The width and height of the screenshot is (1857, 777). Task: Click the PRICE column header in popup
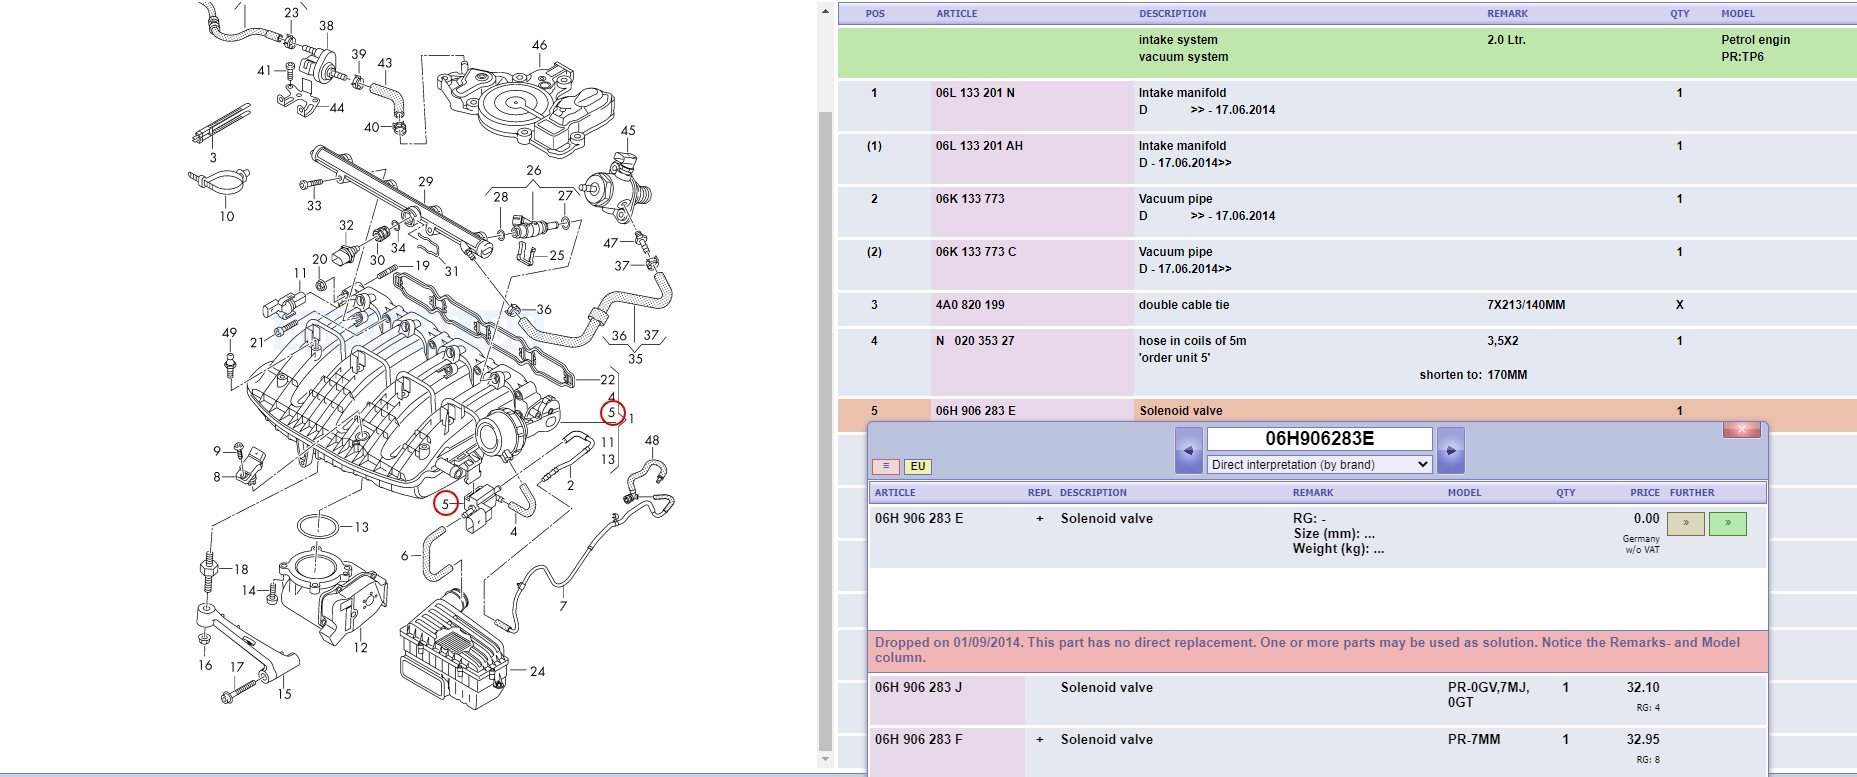[1644, 493]
